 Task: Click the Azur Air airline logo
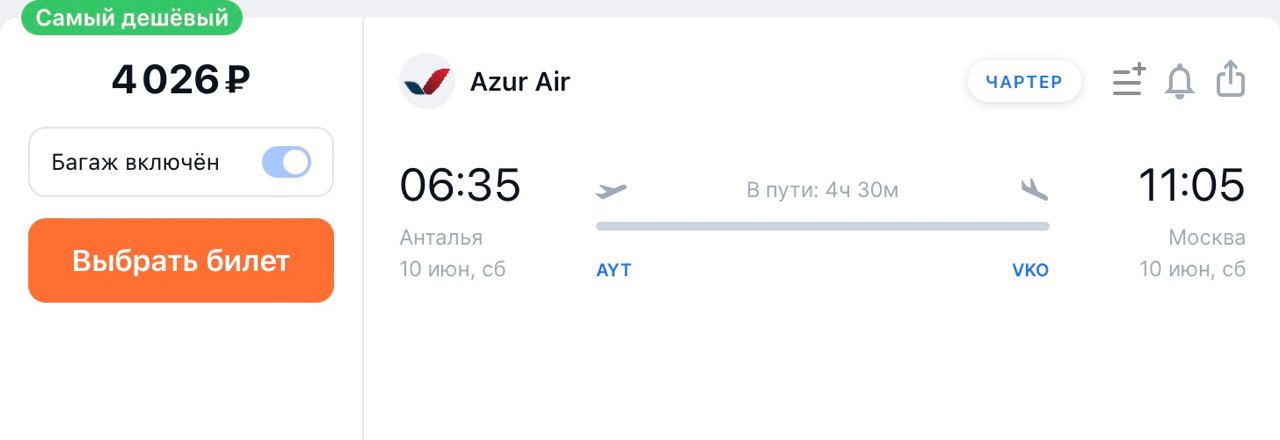coord(427,81)
